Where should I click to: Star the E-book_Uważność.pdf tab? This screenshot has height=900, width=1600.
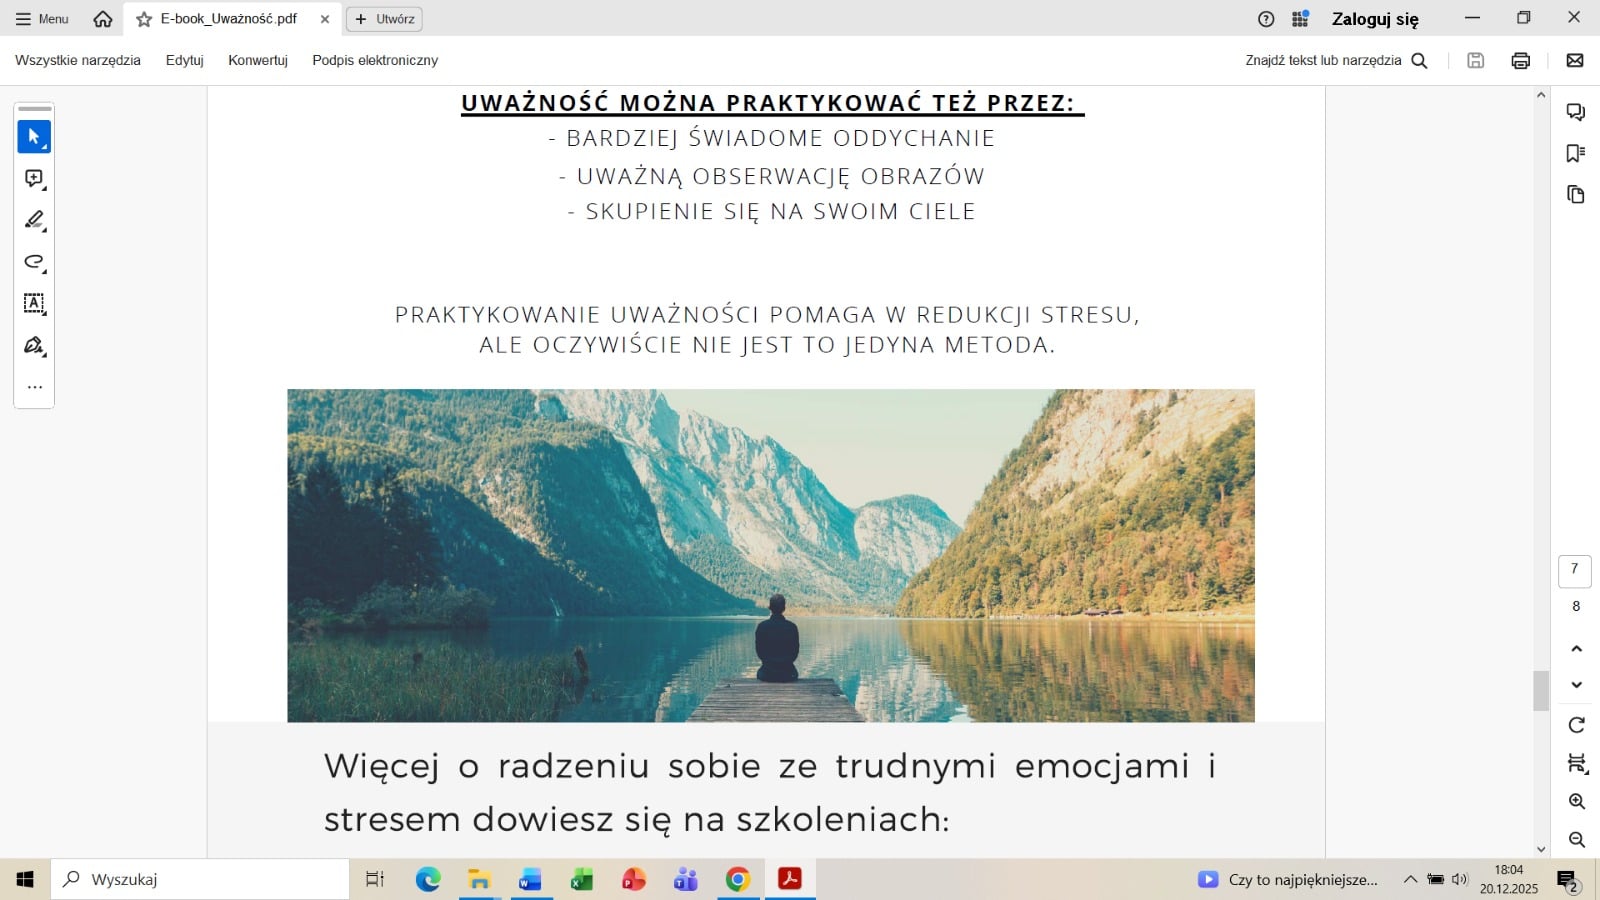click(x=144, y=19)
